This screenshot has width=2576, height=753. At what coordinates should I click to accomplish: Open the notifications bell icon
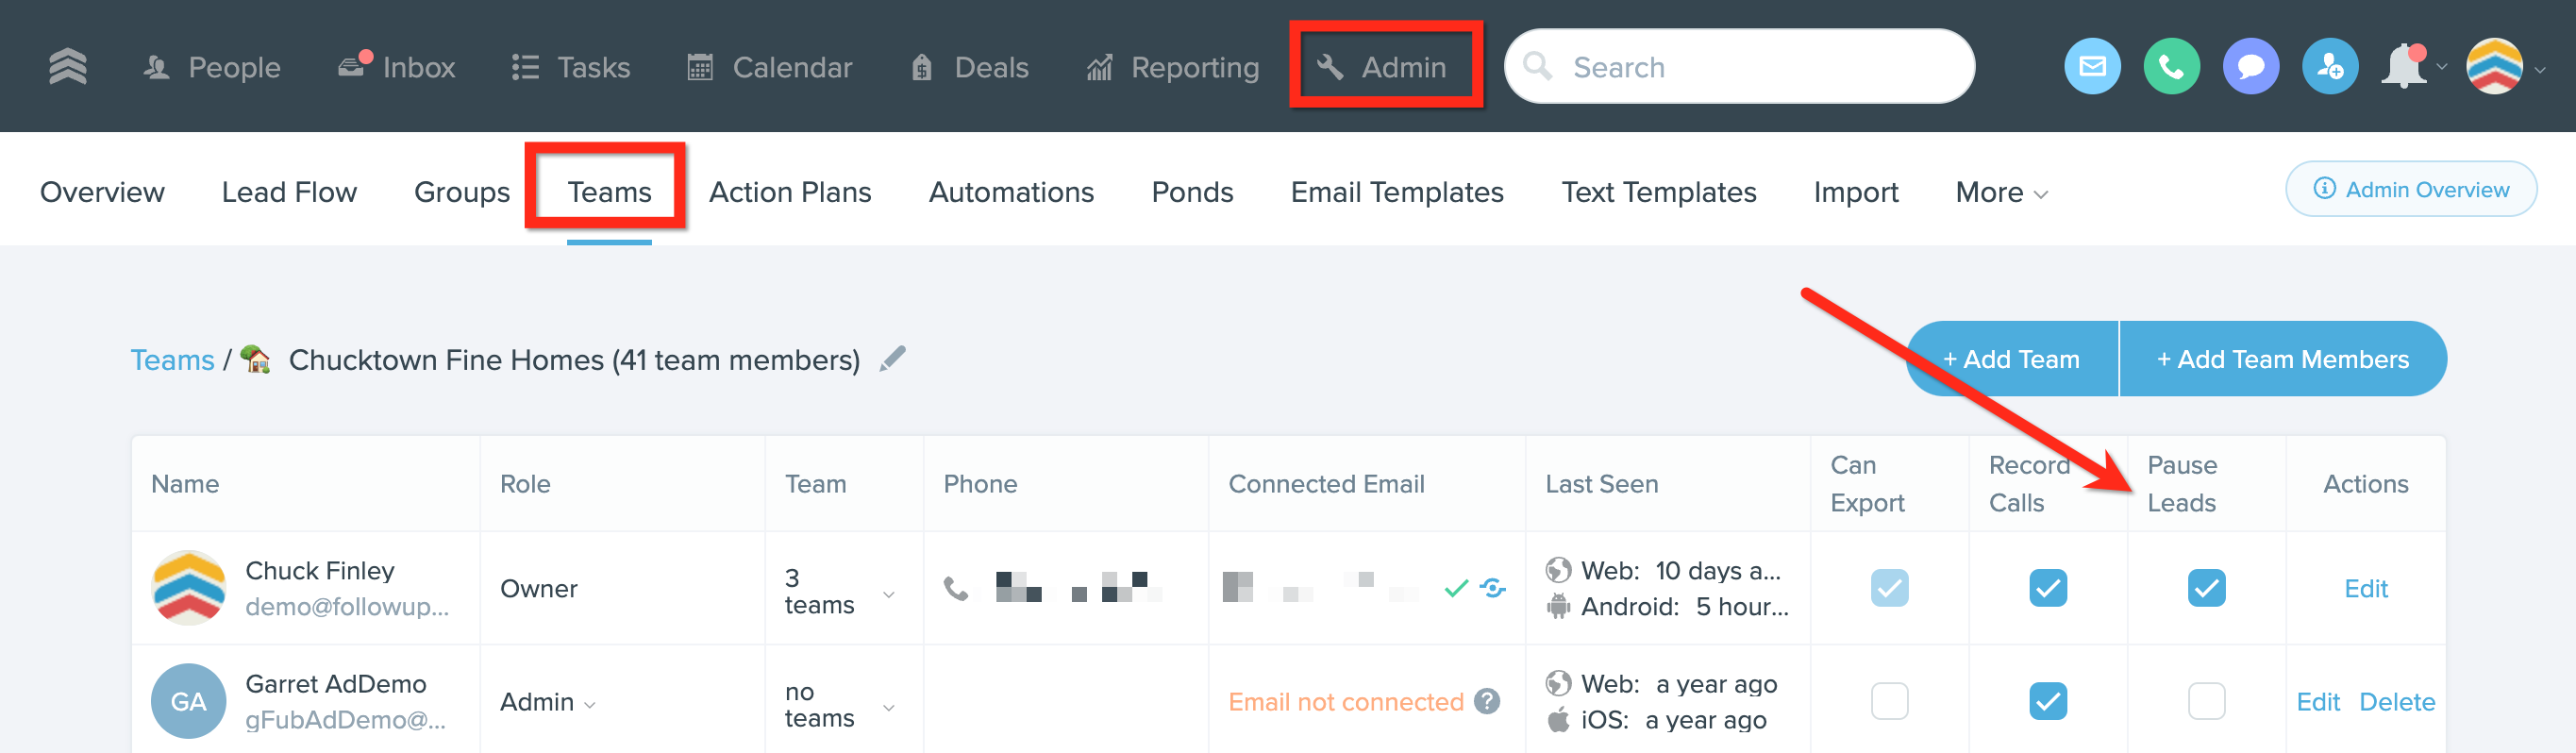pyautogui.click(x=2405, y=67)
